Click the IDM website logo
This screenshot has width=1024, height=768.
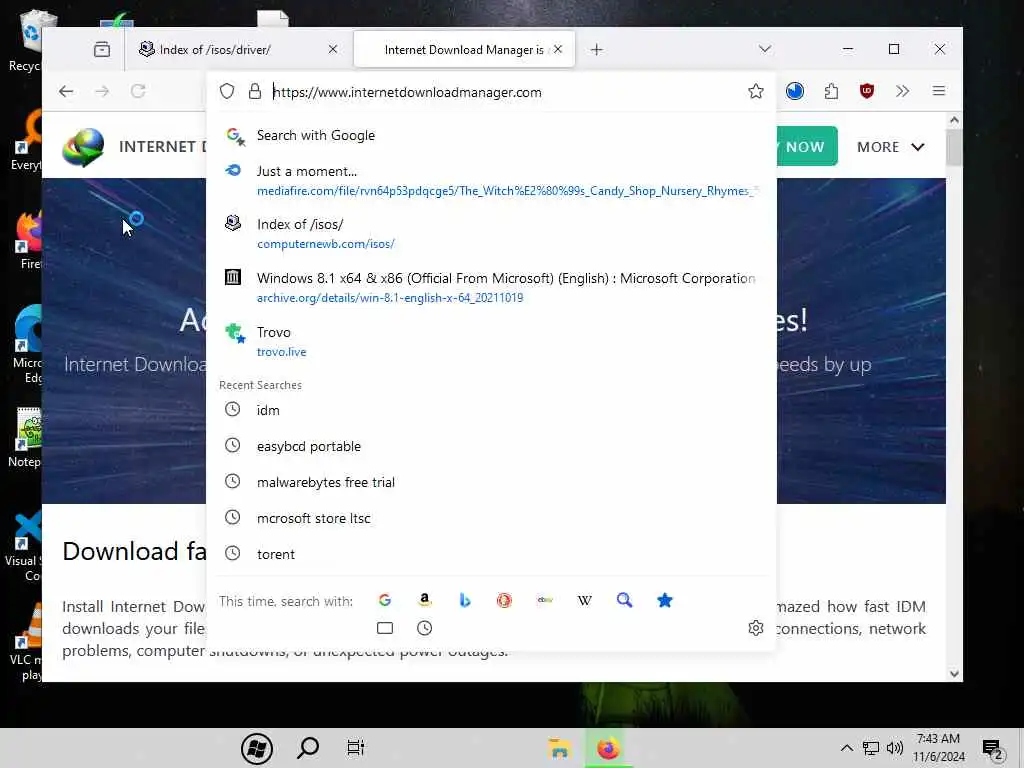pyautogui.click(x=83, y=147)
